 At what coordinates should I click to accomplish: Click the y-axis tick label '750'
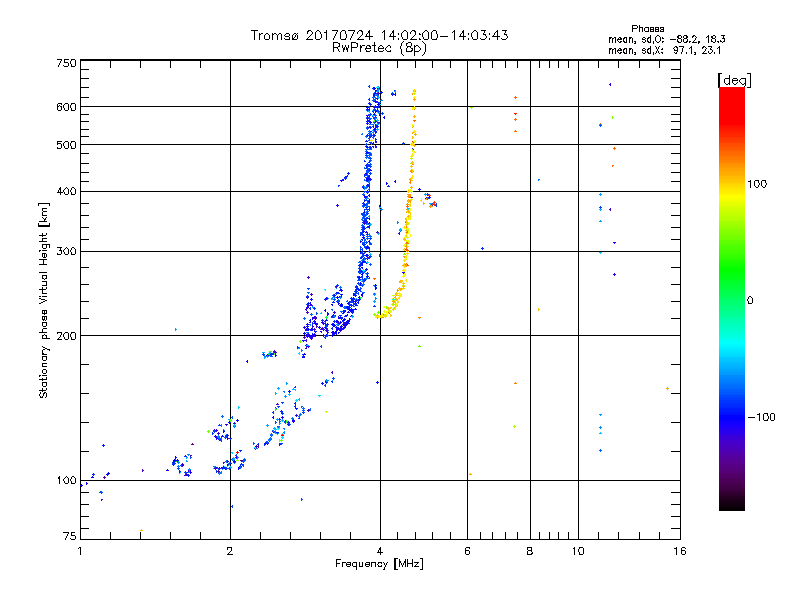tap(66, 63)
